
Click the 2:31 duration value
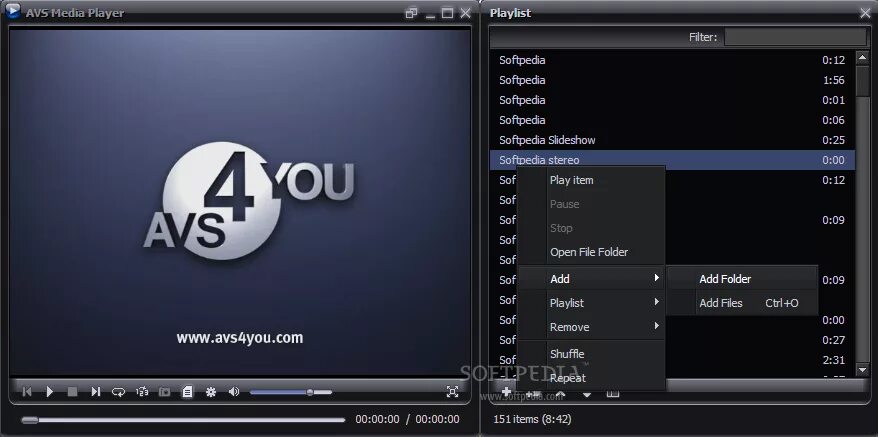click(x=833, y=360)
